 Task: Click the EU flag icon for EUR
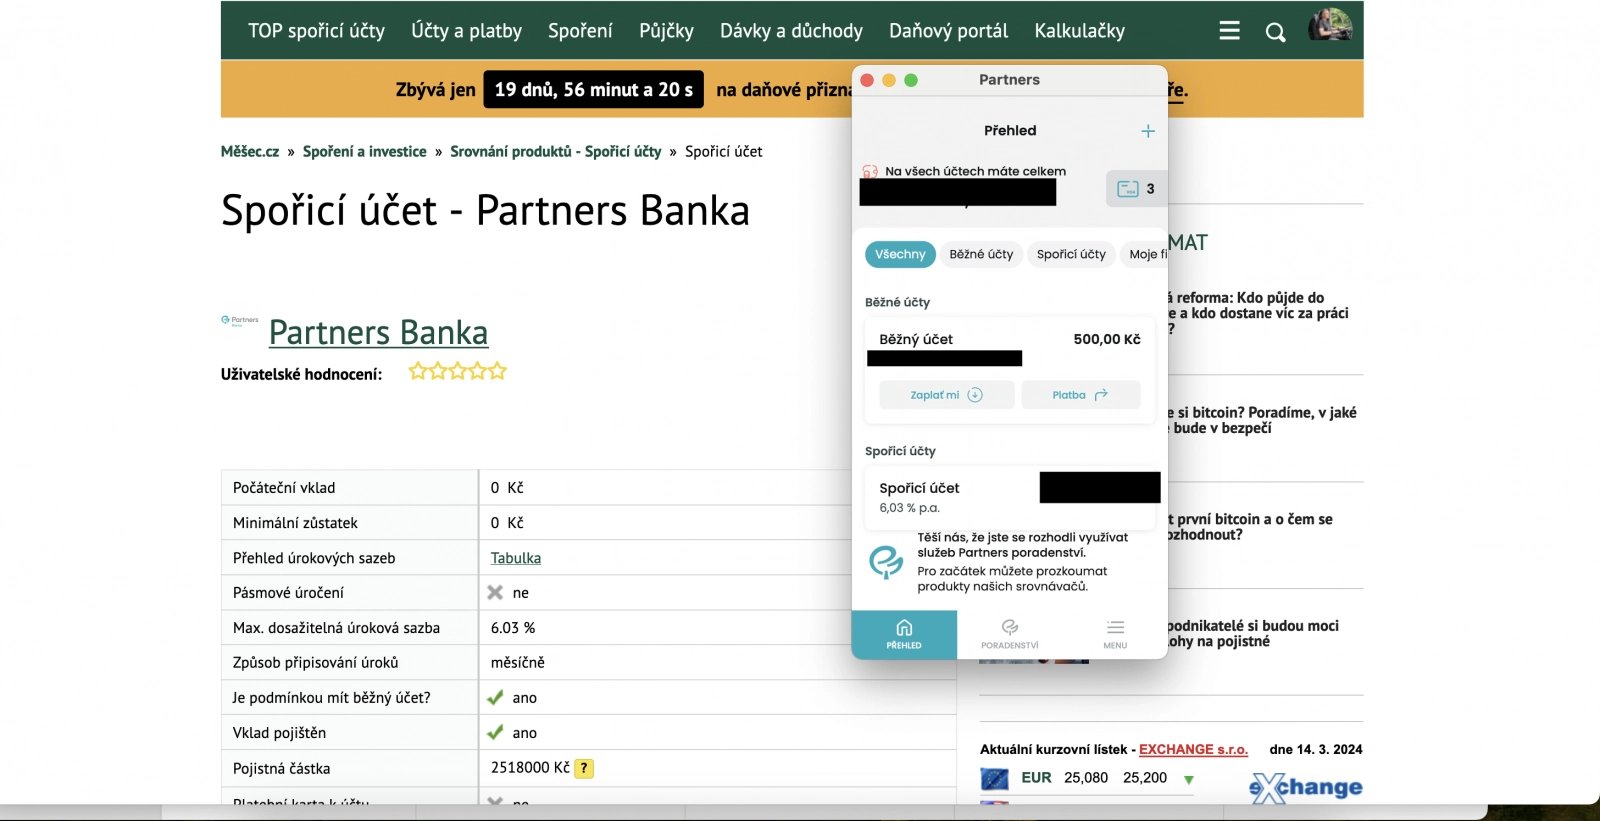pos(994,778)
